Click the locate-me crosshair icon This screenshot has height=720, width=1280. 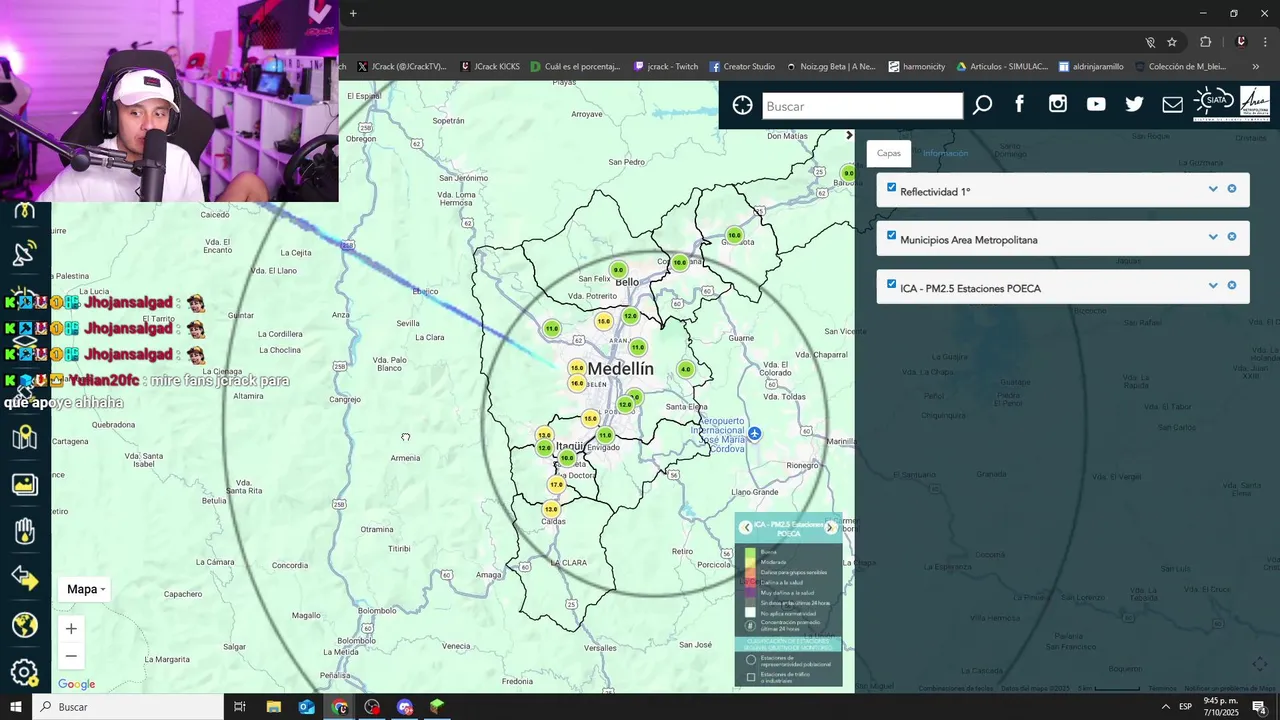[742, 105]
